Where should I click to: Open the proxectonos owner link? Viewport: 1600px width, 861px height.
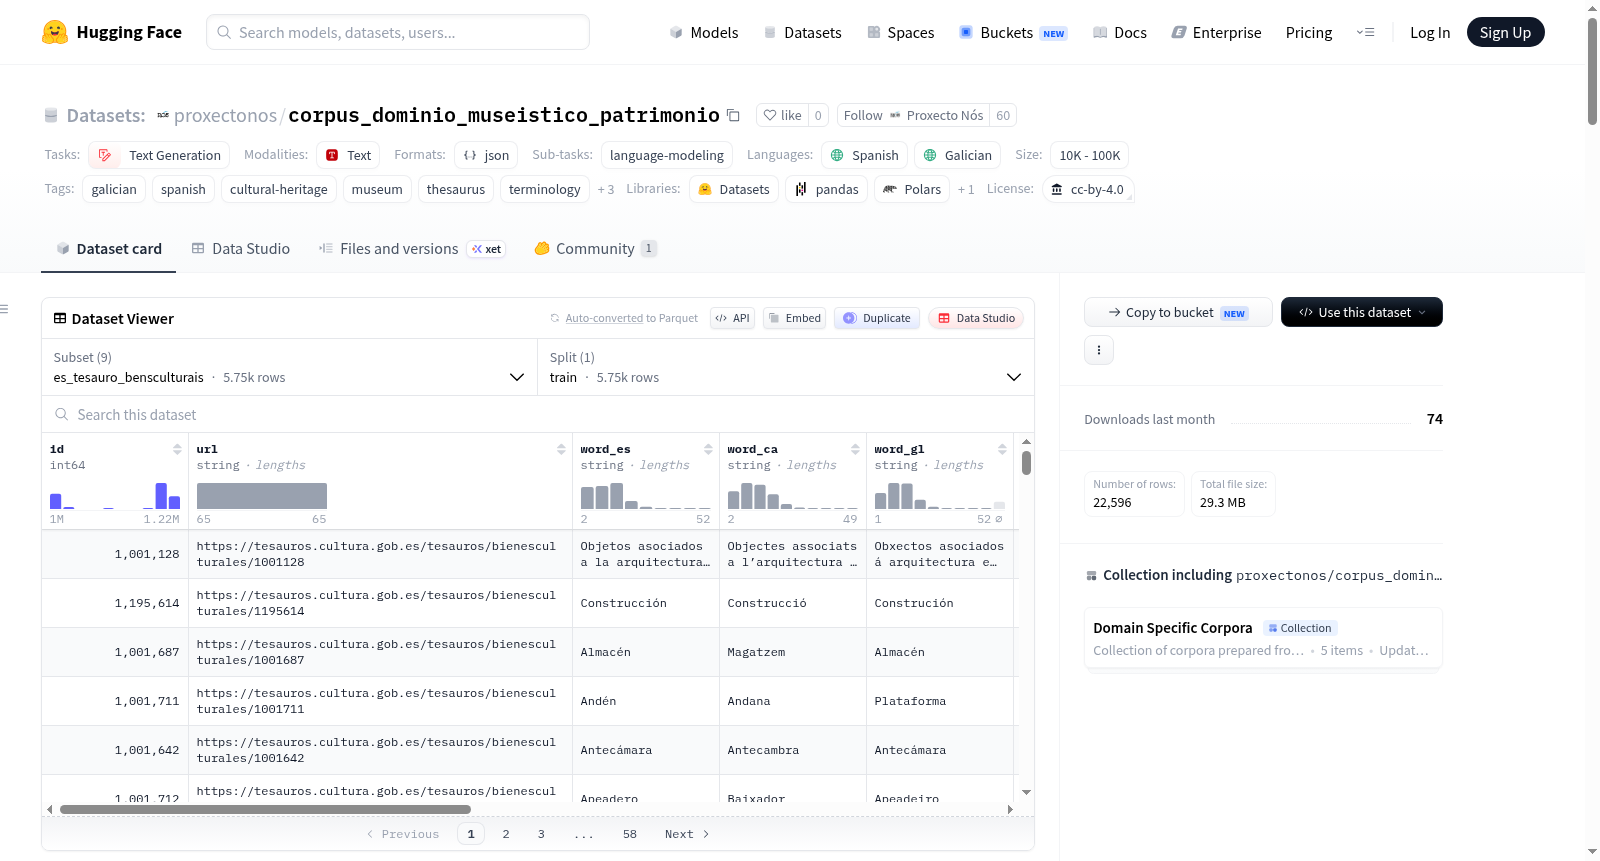[x=225, y=115]
